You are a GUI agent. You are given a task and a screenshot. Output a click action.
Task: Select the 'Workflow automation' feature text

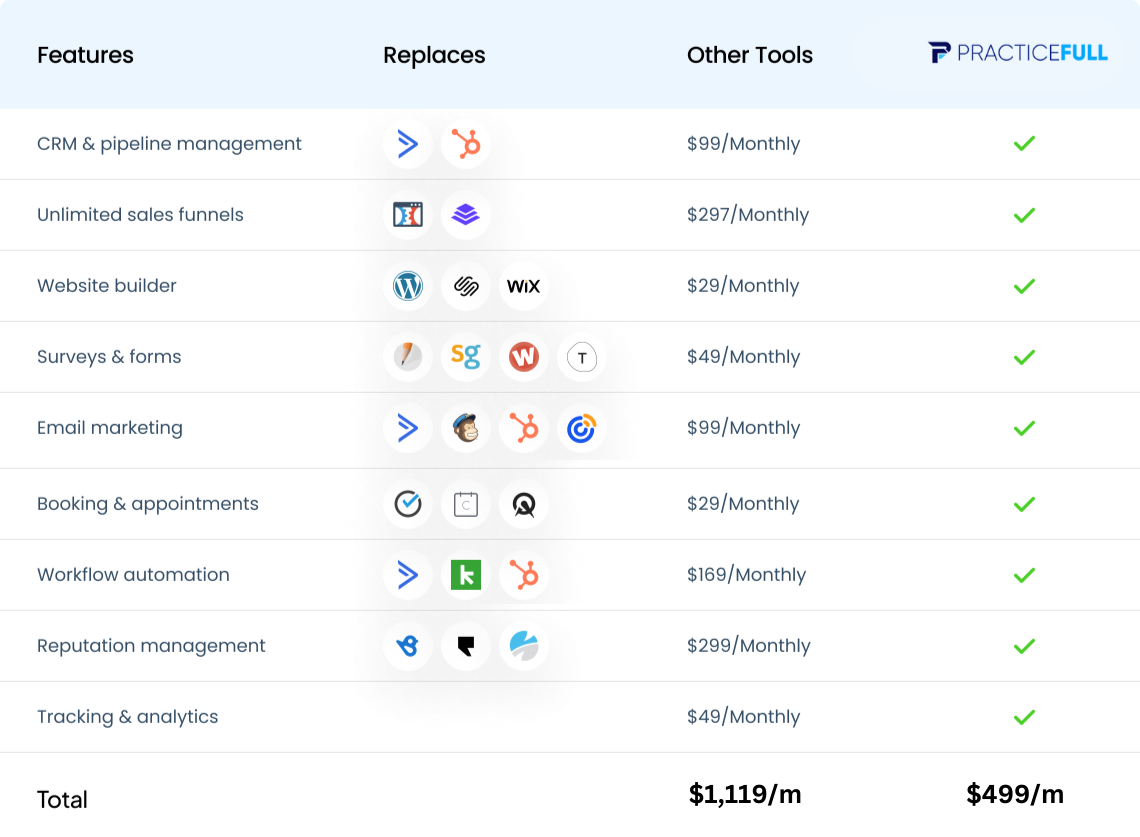pyautogui.click(x=133, y=575)
